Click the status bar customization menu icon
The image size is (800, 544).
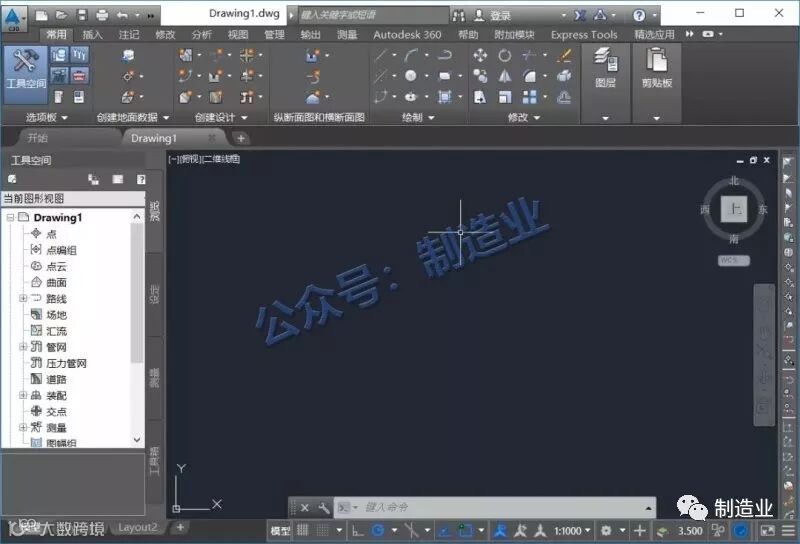coord(788,531)
